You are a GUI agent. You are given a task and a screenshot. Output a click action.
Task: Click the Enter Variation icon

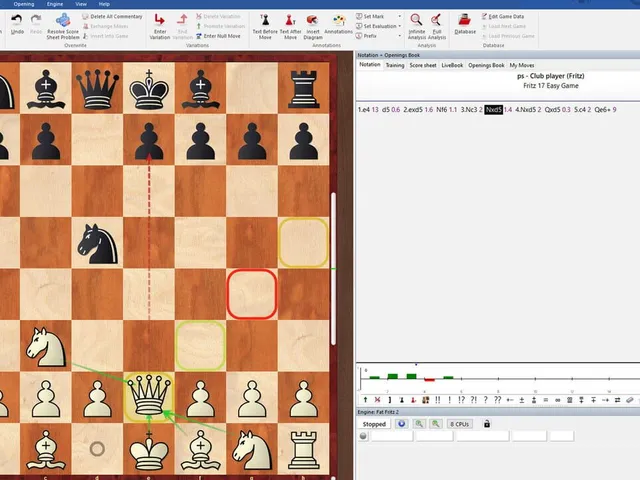(159, 20)
